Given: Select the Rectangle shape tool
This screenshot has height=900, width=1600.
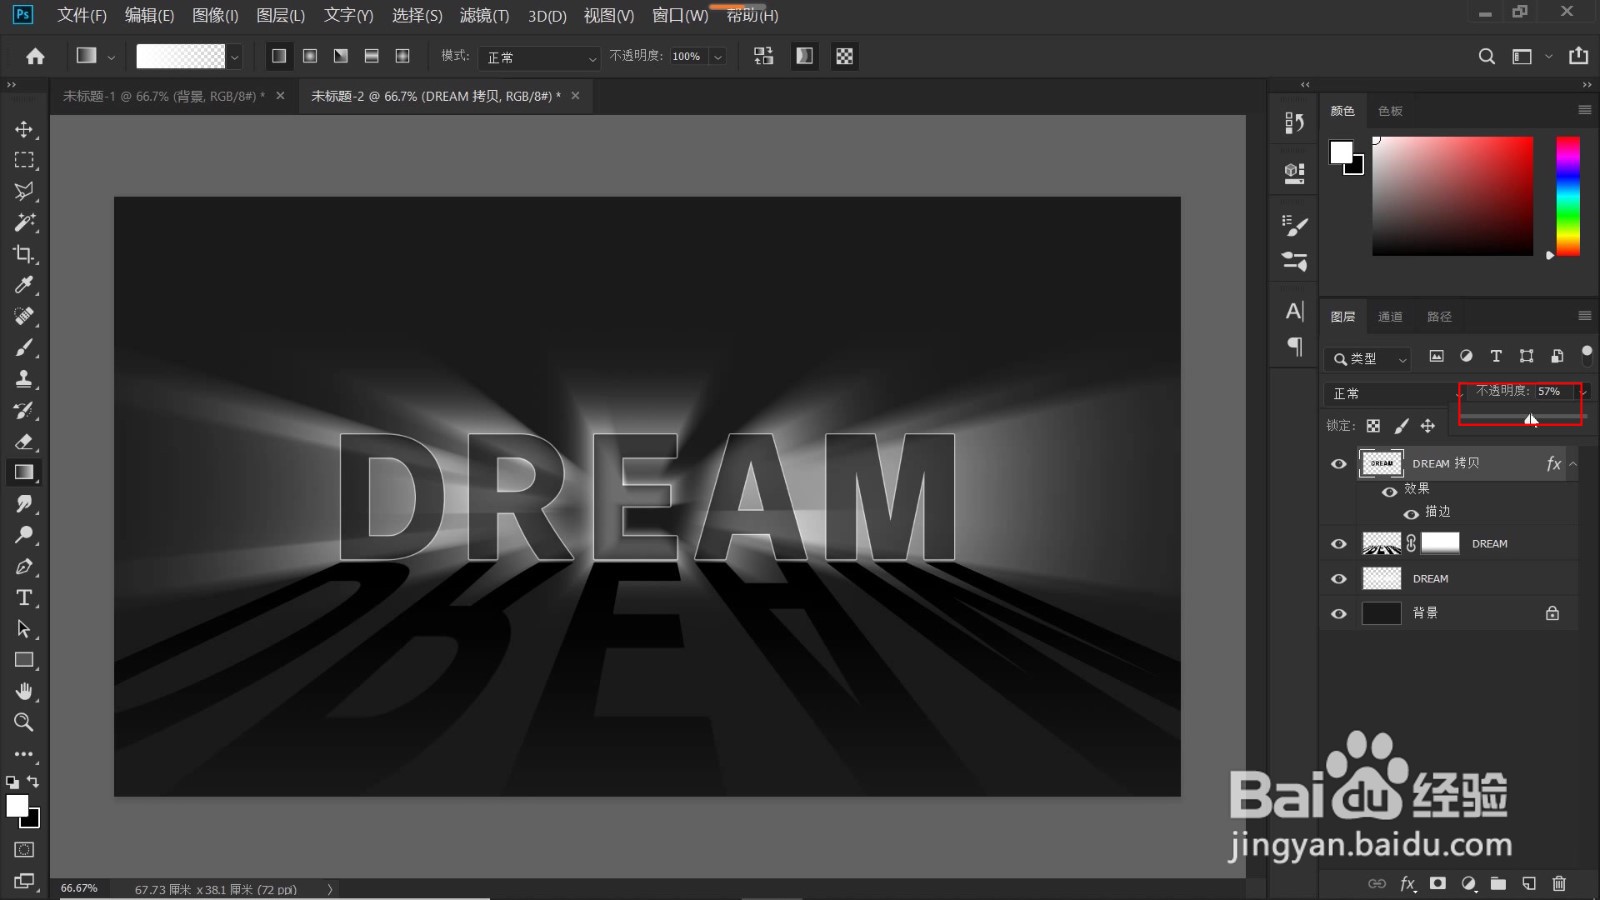Looking at the screenshot, I should pyautogui.click(x=24, y=660).
